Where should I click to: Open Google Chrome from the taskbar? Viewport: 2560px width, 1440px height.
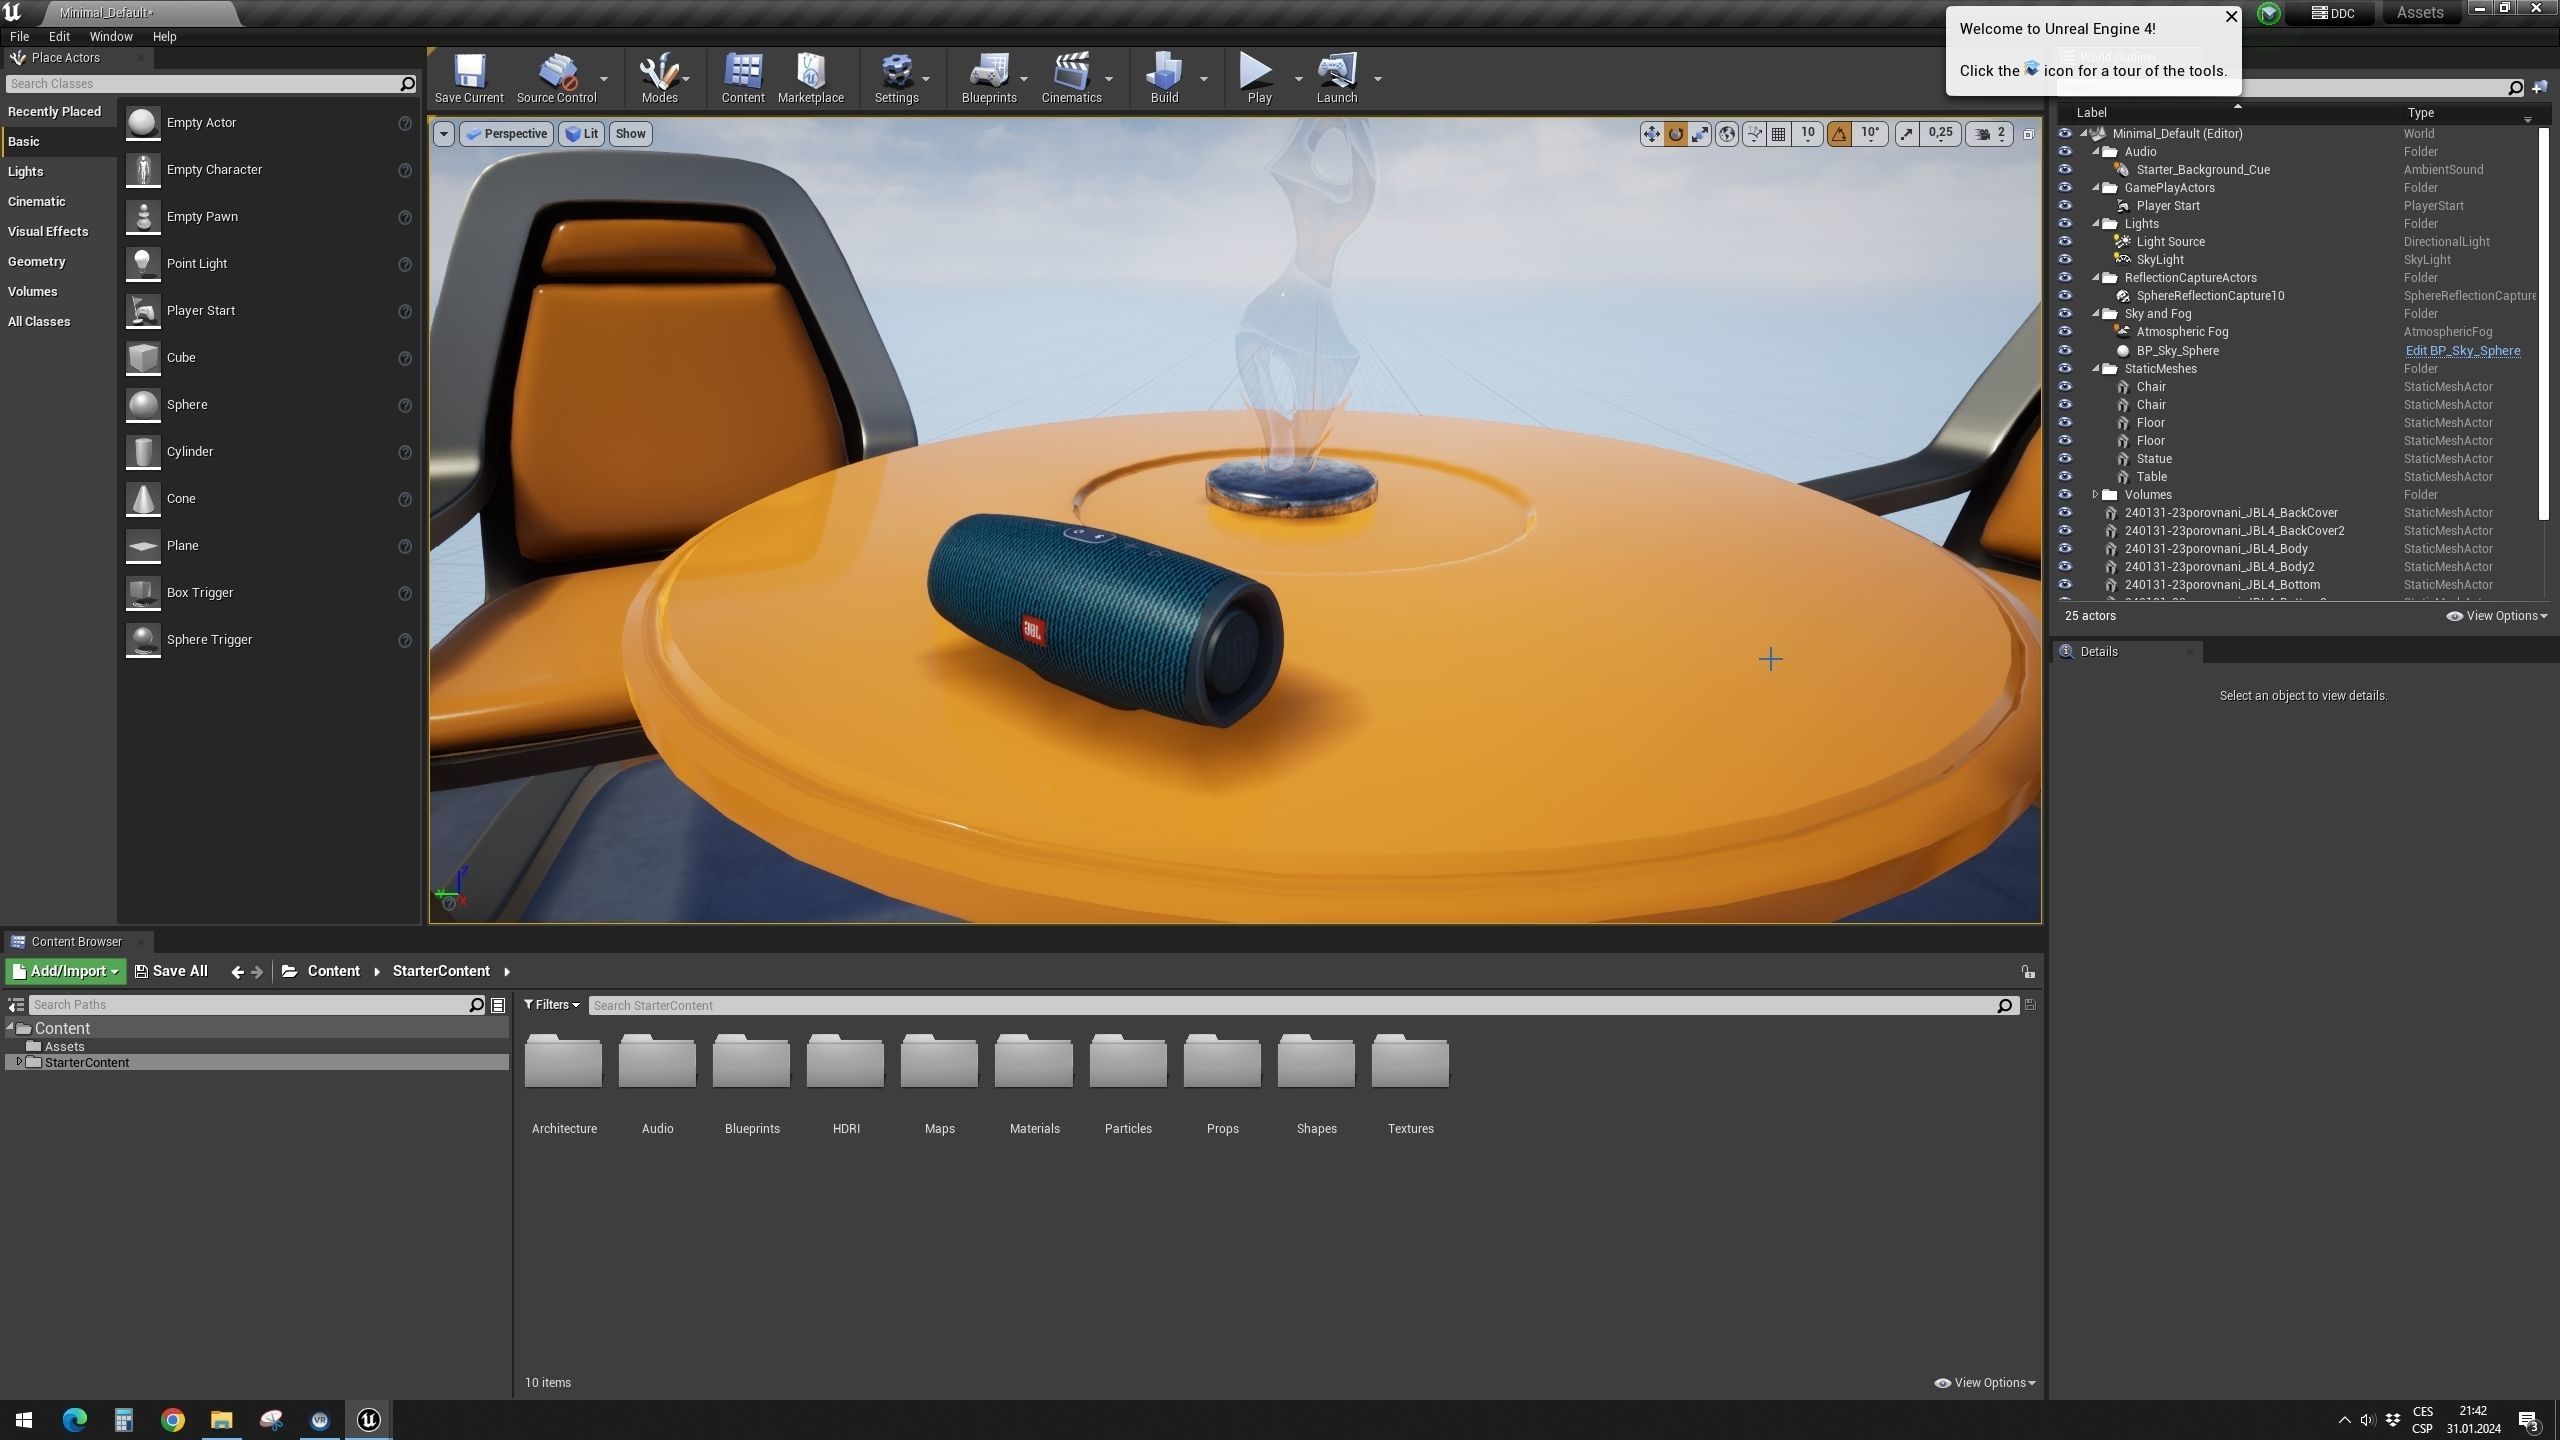point(173,1420)
